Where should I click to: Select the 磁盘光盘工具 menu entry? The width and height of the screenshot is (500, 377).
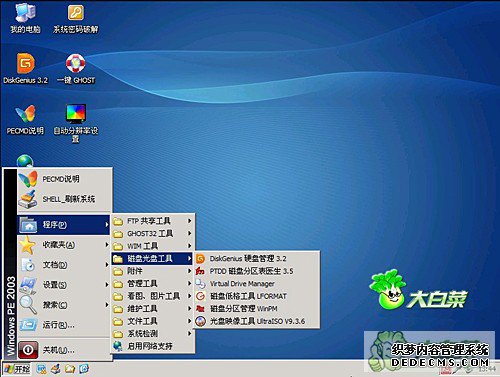tap(152, 259)
